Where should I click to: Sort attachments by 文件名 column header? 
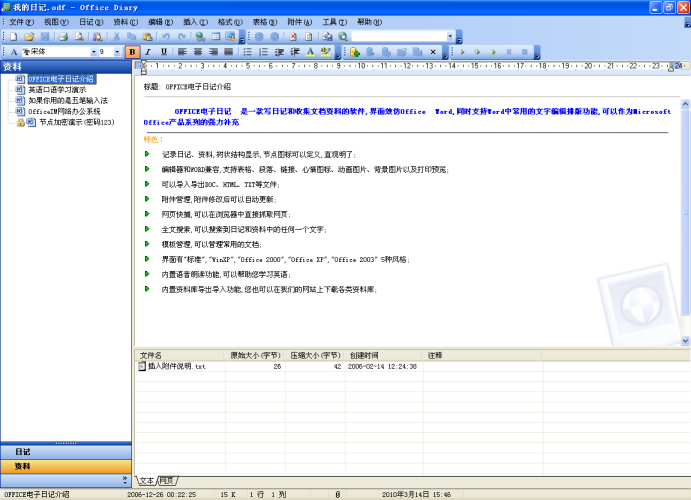tap(179, 355)
